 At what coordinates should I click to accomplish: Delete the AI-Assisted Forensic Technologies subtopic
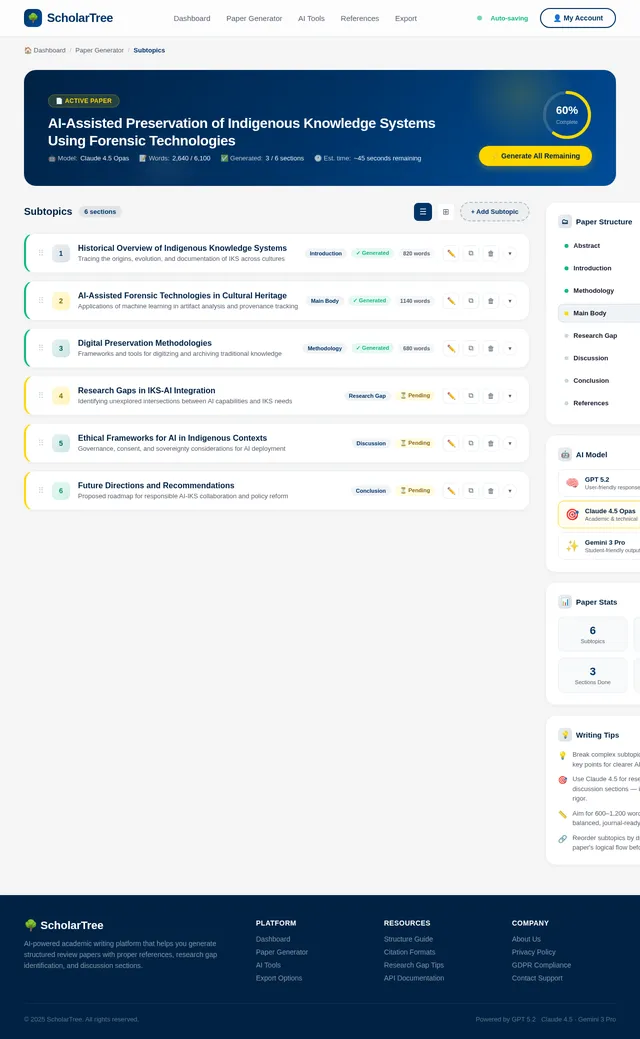tap(490, 301)
